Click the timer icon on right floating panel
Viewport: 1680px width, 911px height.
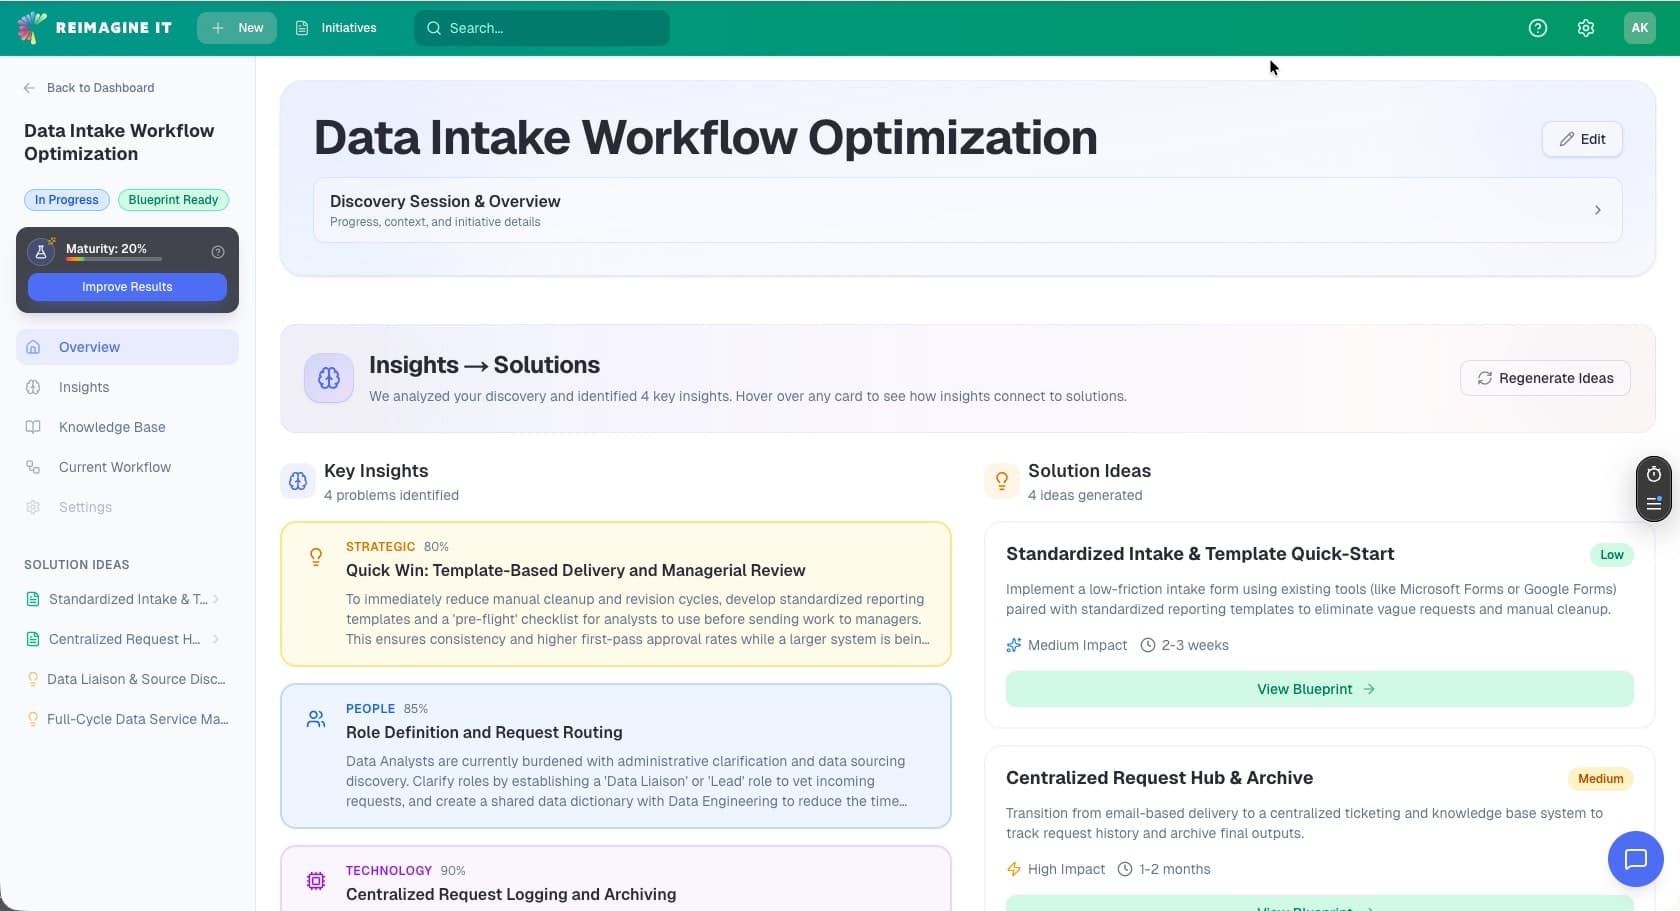pos(1654,474)
